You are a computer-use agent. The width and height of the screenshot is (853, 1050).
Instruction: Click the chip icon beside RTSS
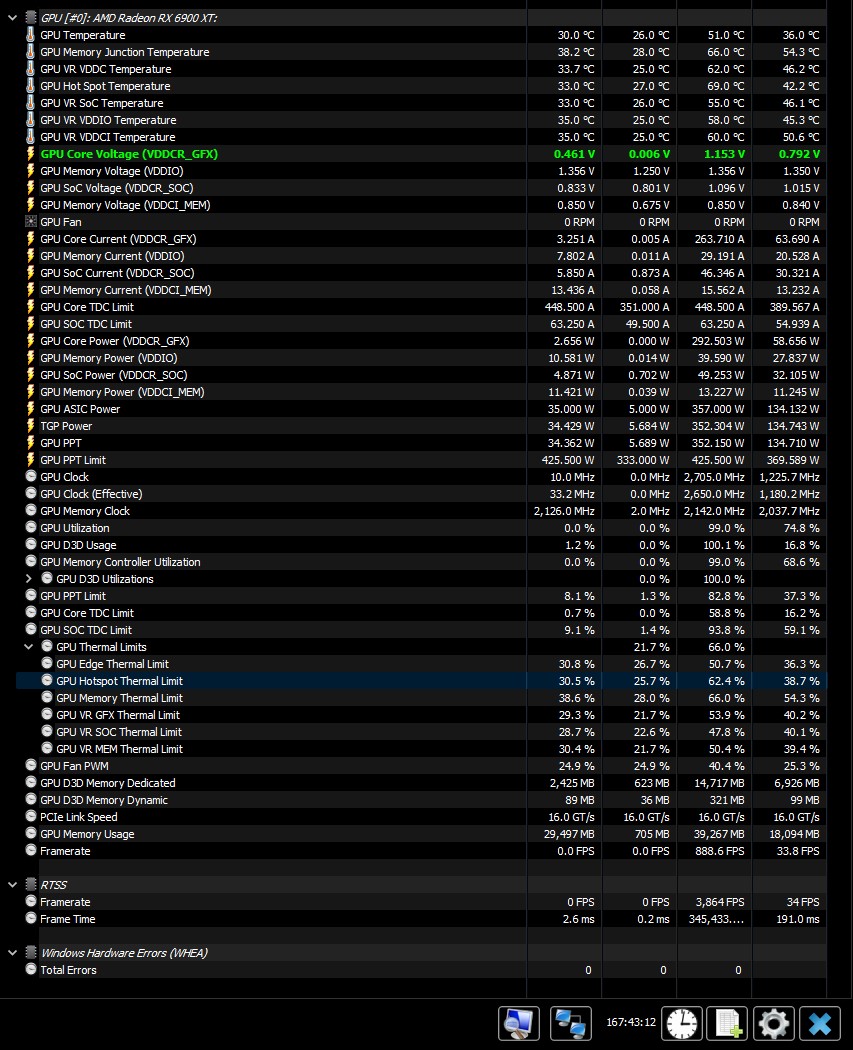click(30, 885)
